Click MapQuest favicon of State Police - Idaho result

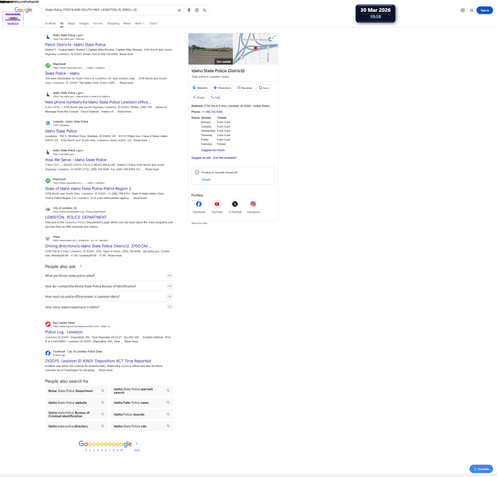48,66
